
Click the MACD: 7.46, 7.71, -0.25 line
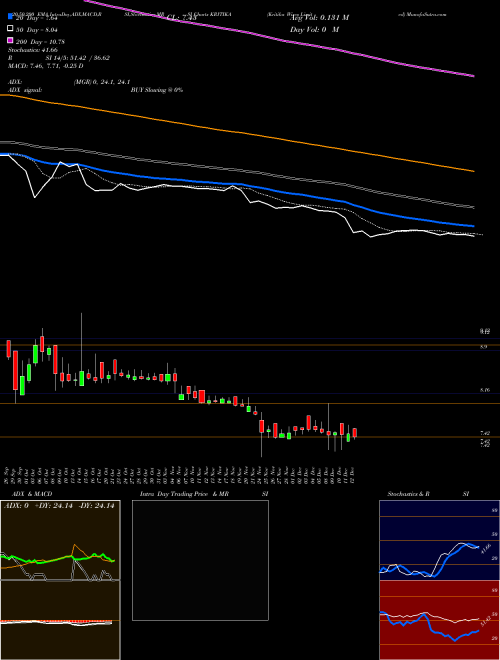pos(45,66)
